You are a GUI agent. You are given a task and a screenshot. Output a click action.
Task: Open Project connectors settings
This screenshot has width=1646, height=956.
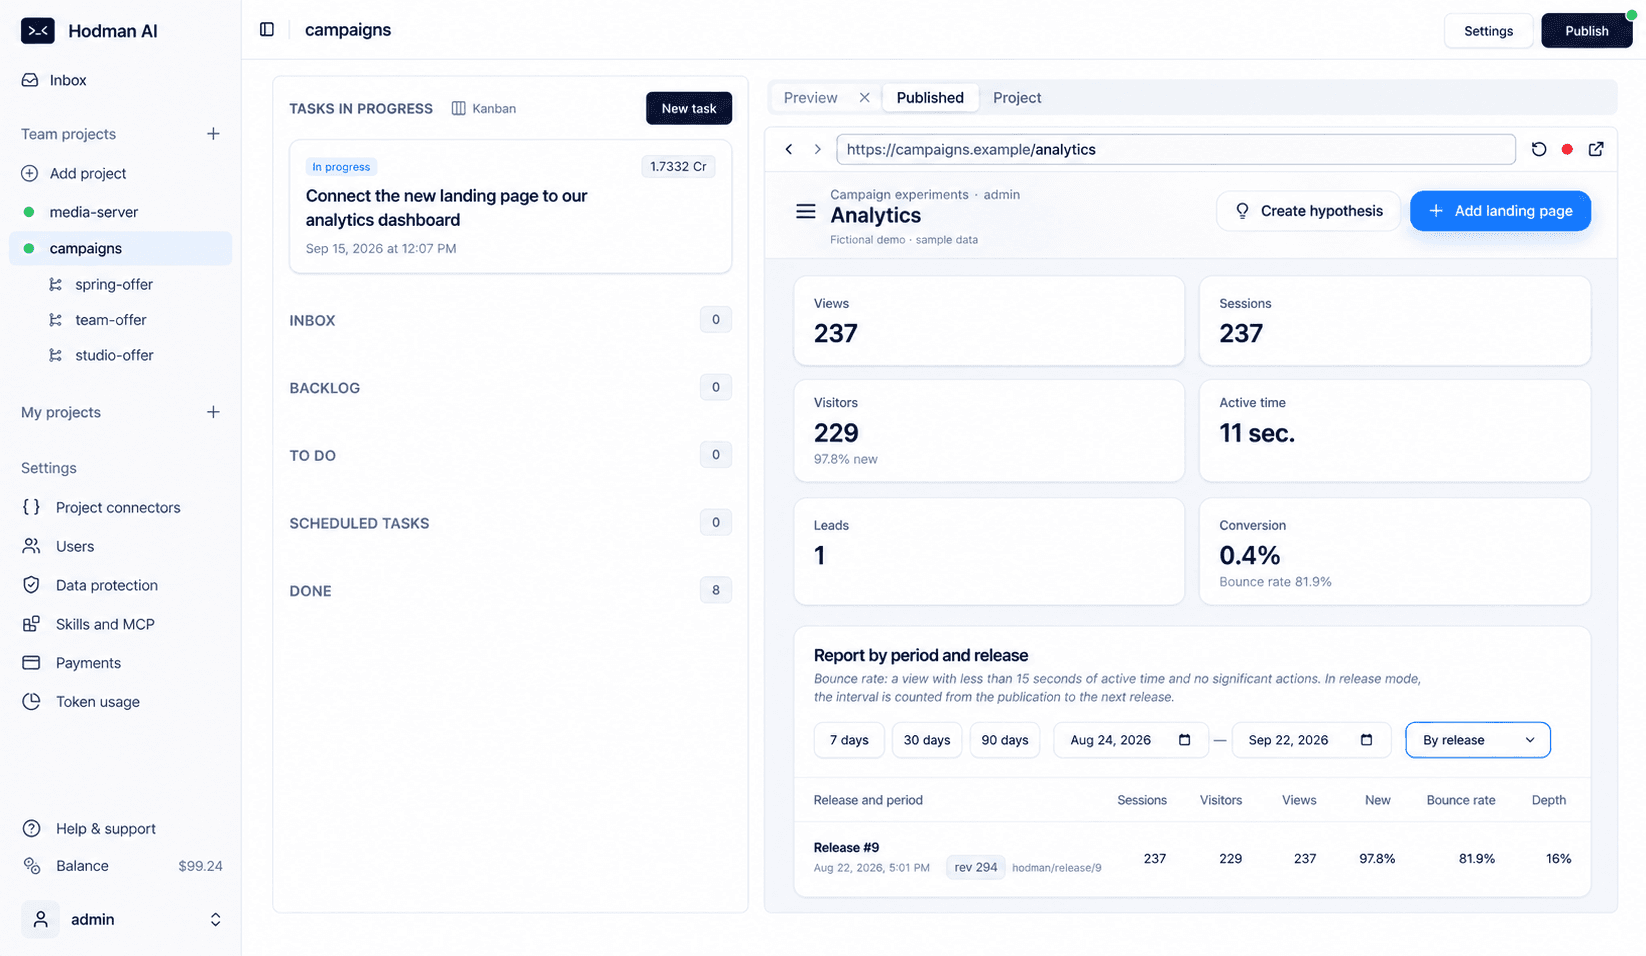pos(120,507)
